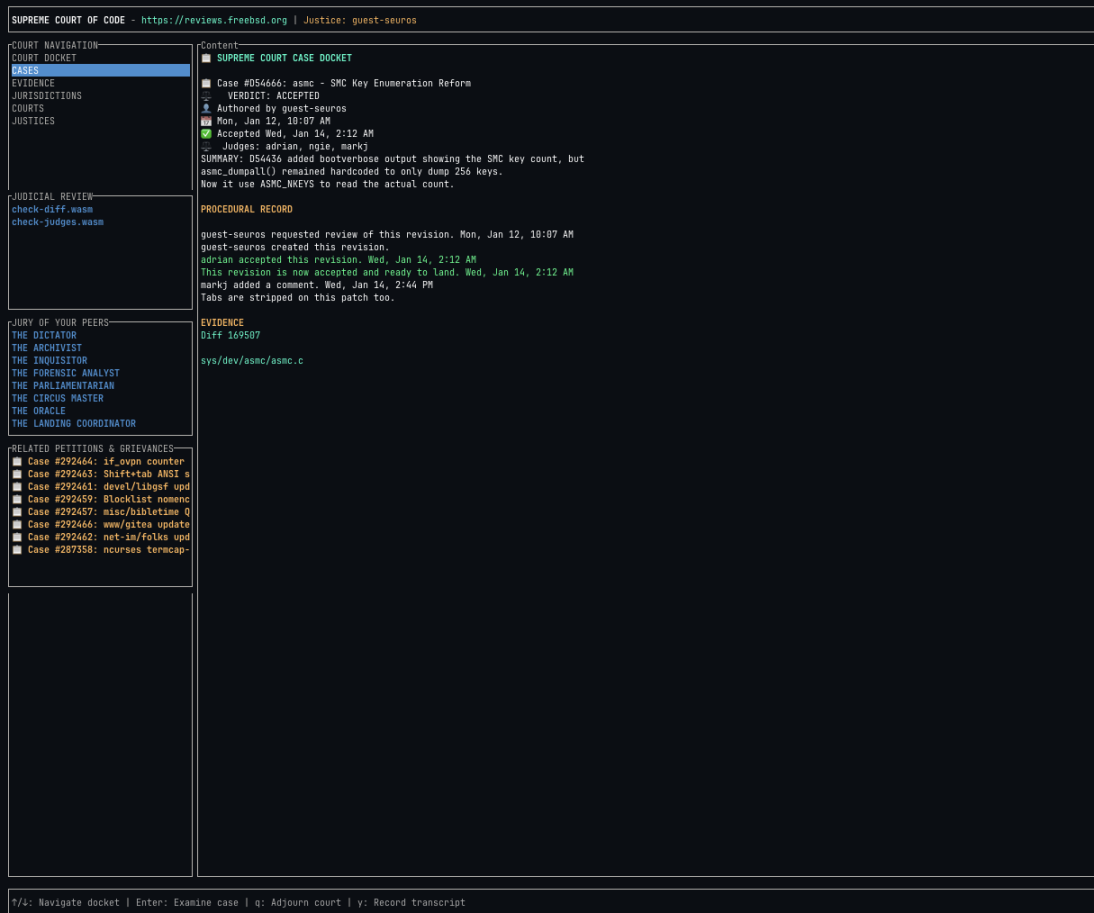Click the person icon beside Authored by
The image size is (1094, 913).
(206, 108)
